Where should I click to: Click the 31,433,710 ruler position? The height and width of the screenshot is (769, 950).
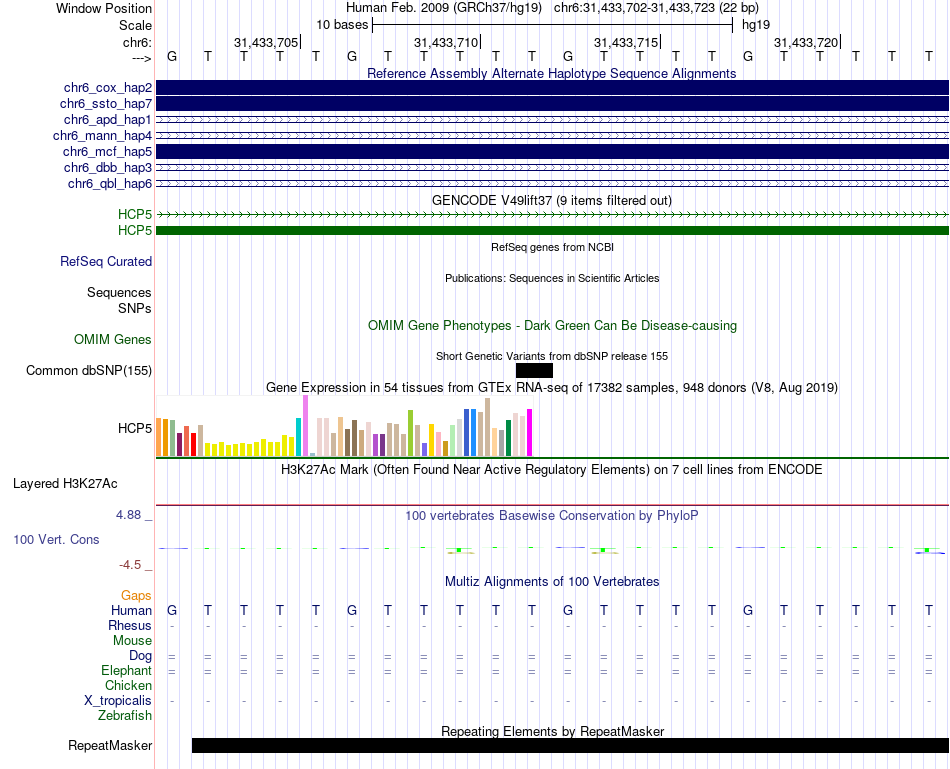coord(446,42)
